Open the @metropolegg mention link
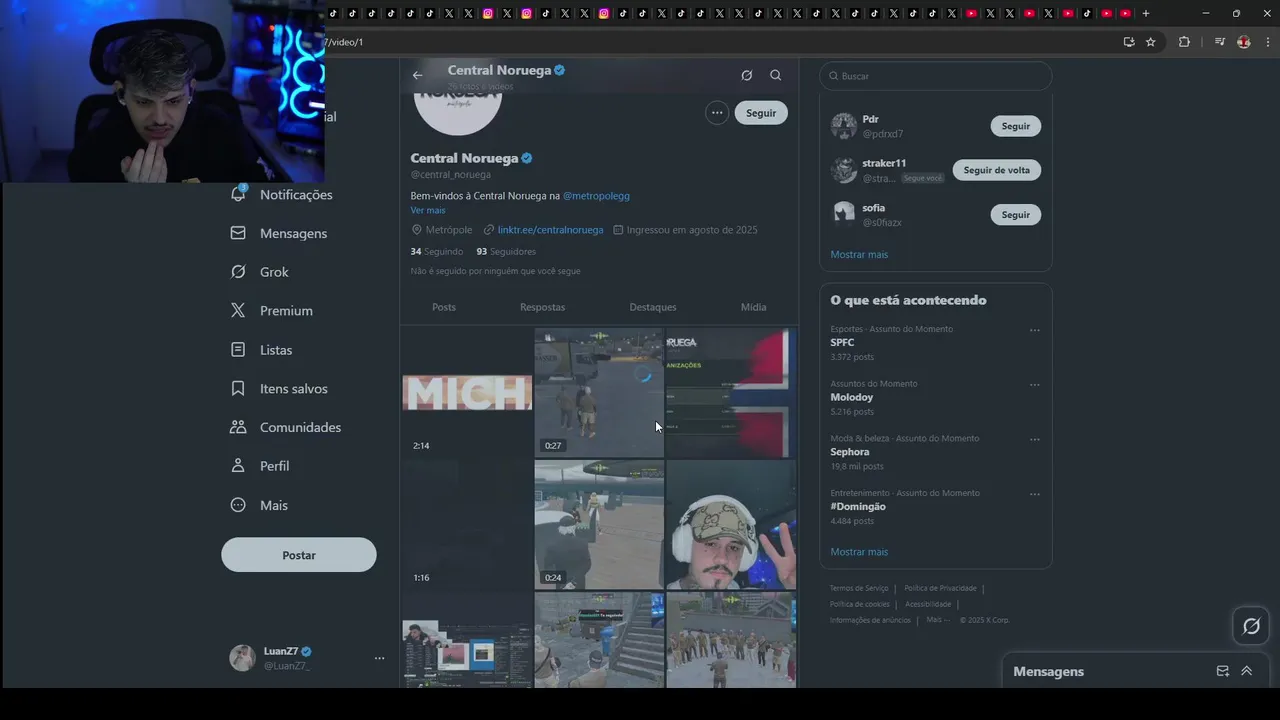This screenshot has width=1280, height=720. point(596,196)
